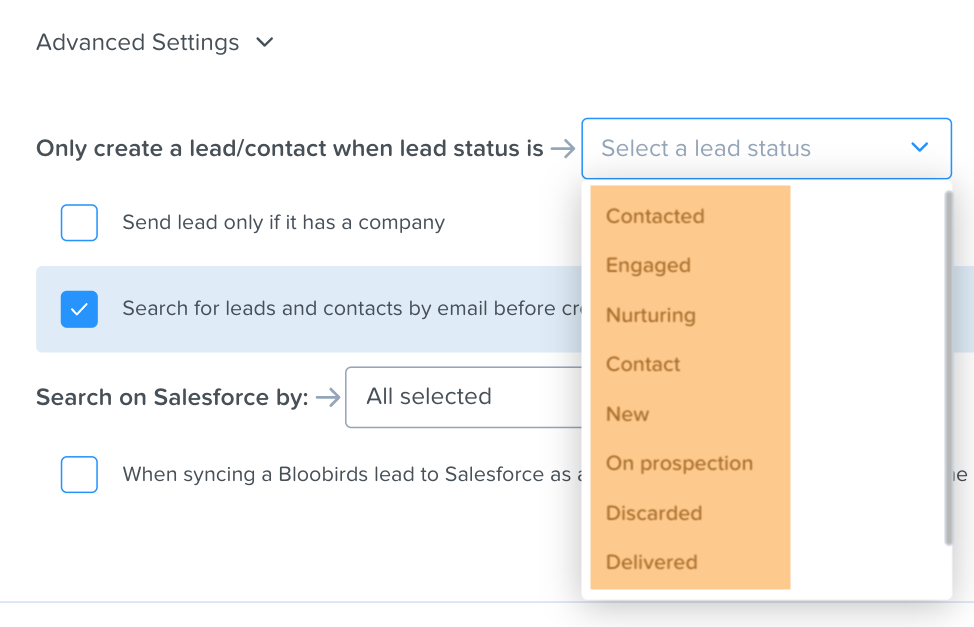The width and height of the screenshot is (974, 627).
Task: Click the Send lead only if it has a company label
Action: tap(283, 222)
